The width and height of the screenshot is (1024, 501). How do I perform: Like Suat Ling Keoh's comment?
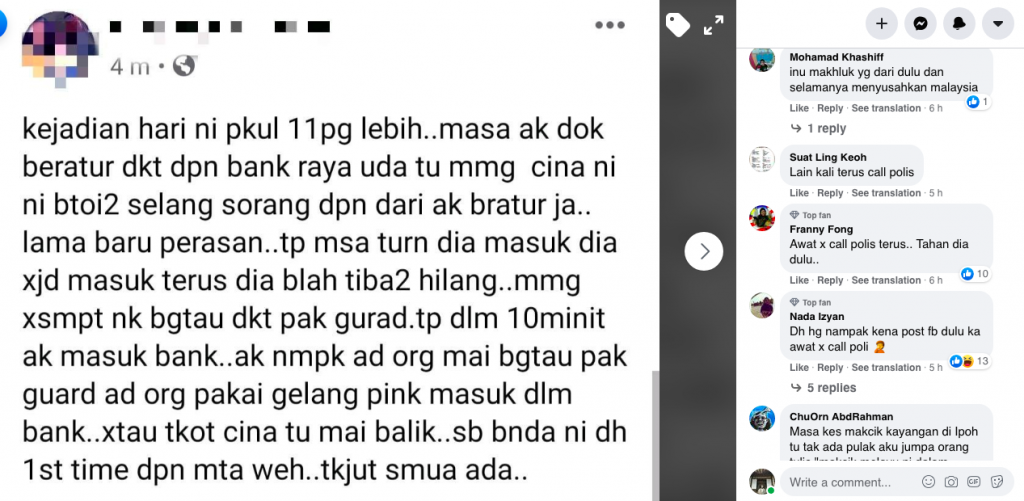799,193
